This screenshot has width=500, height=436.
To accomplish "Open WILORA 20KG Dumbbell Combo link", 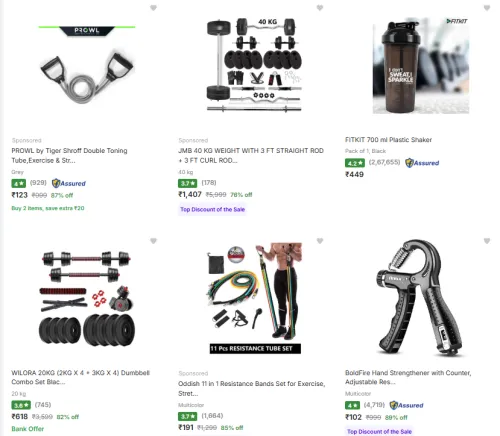I will (80, 377).
